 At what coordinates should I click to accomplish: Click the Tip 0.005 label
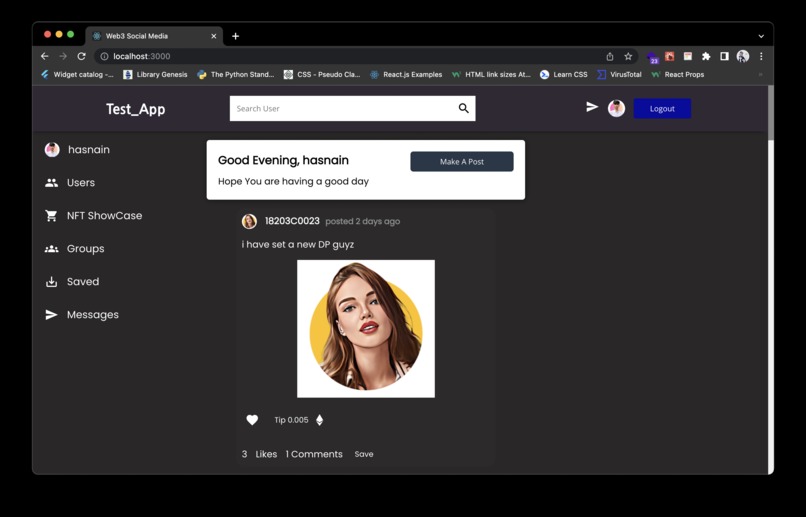291,420
